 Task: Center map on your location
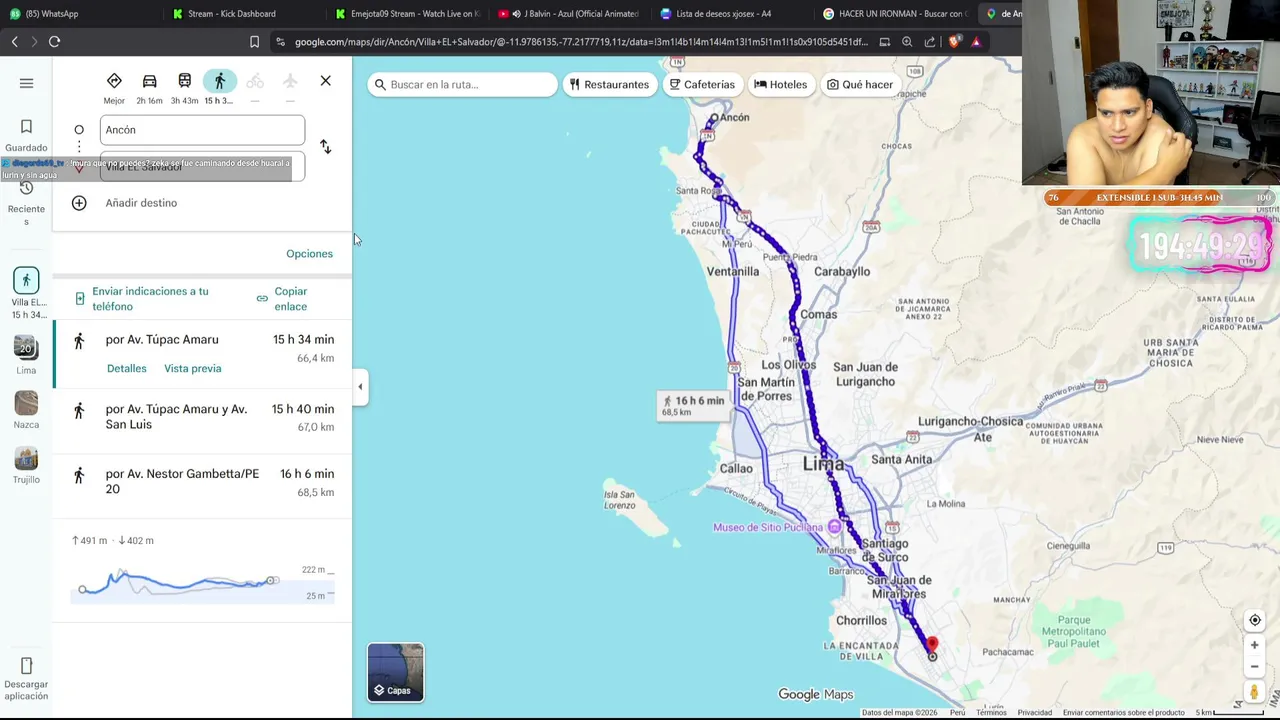(1255, 620)
